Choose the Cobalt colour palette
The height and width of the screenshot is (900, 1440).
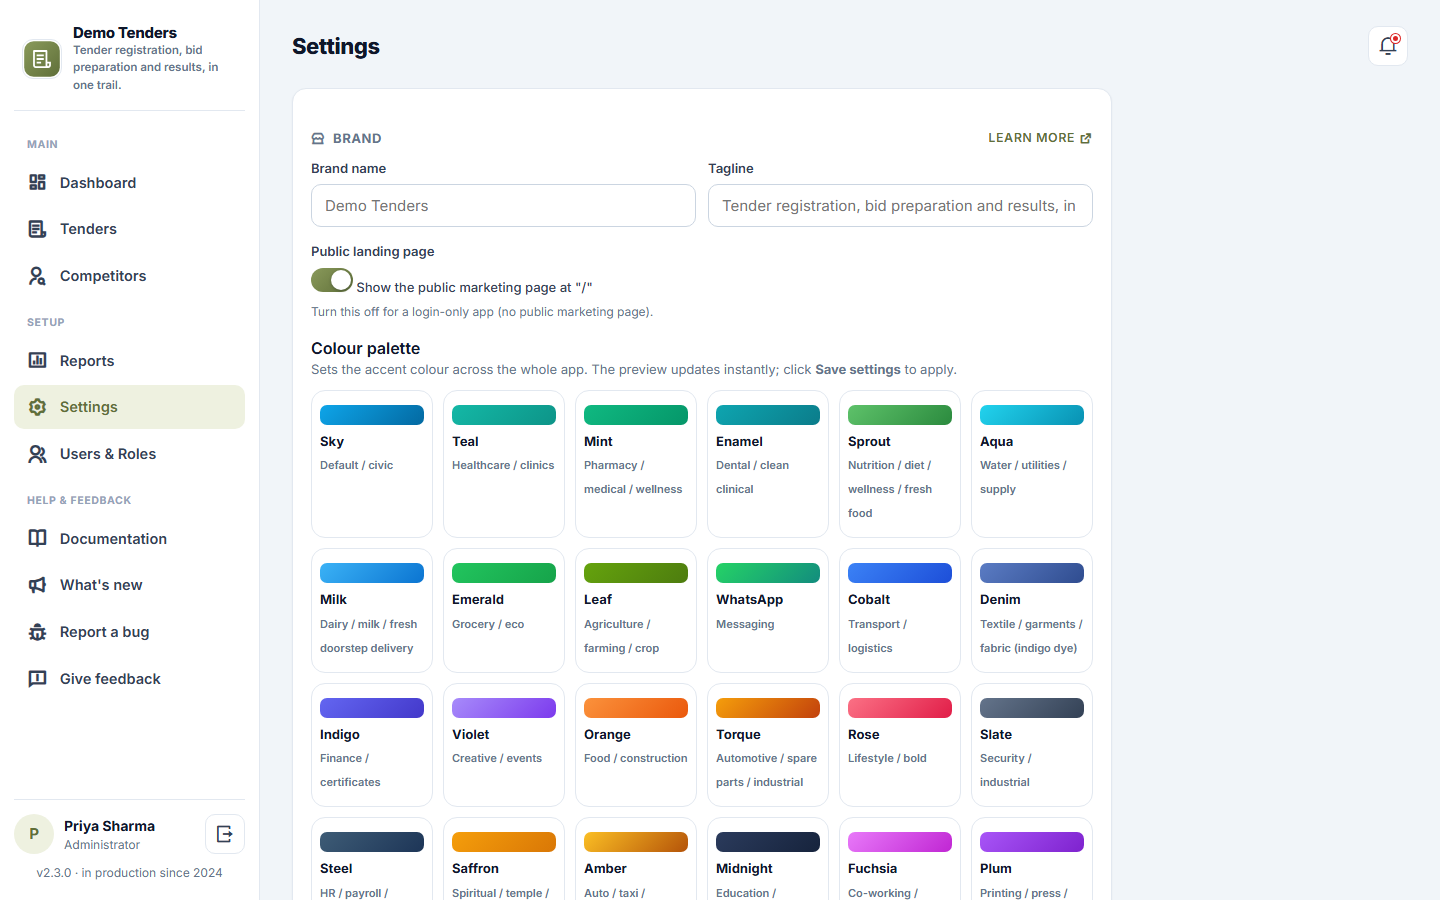pos(900,610)
